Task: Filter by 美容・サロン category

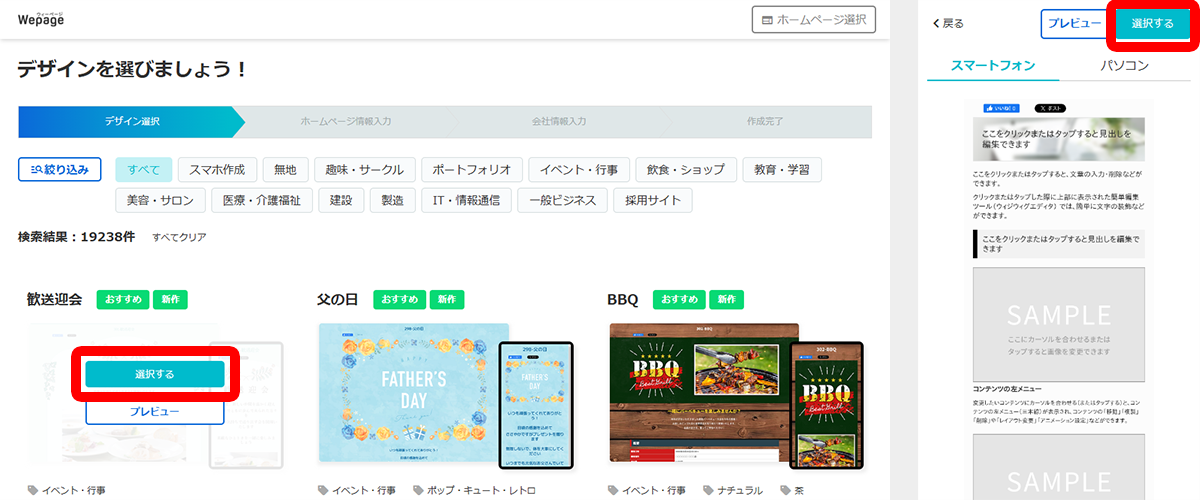Action: click(160, 201)
